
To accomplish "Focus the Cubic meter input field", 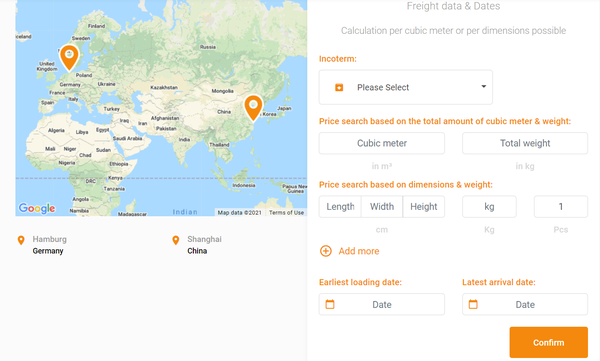I will click(x=382, y=143).
